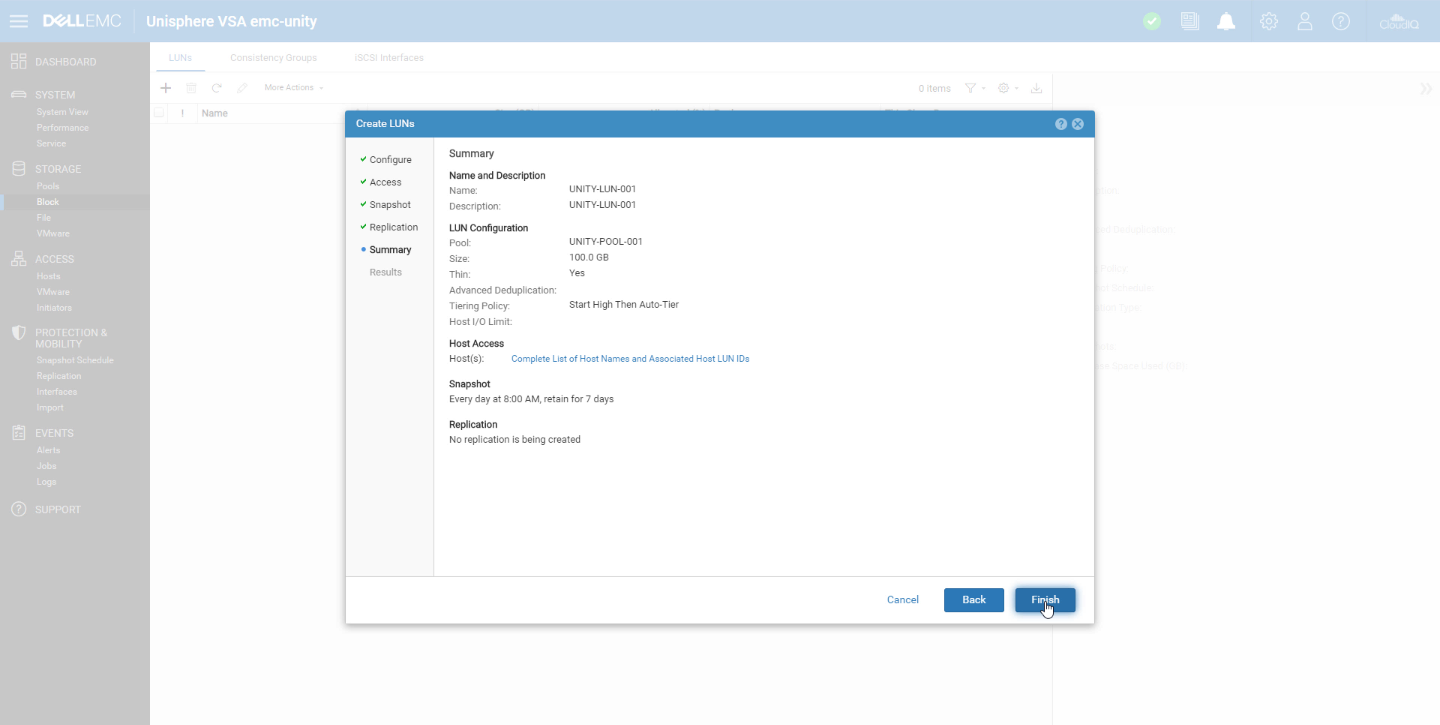Click the STORAGE section icon in the sidebar
This screenshot has width=1440, height=725.
click(x=18, y=169)
